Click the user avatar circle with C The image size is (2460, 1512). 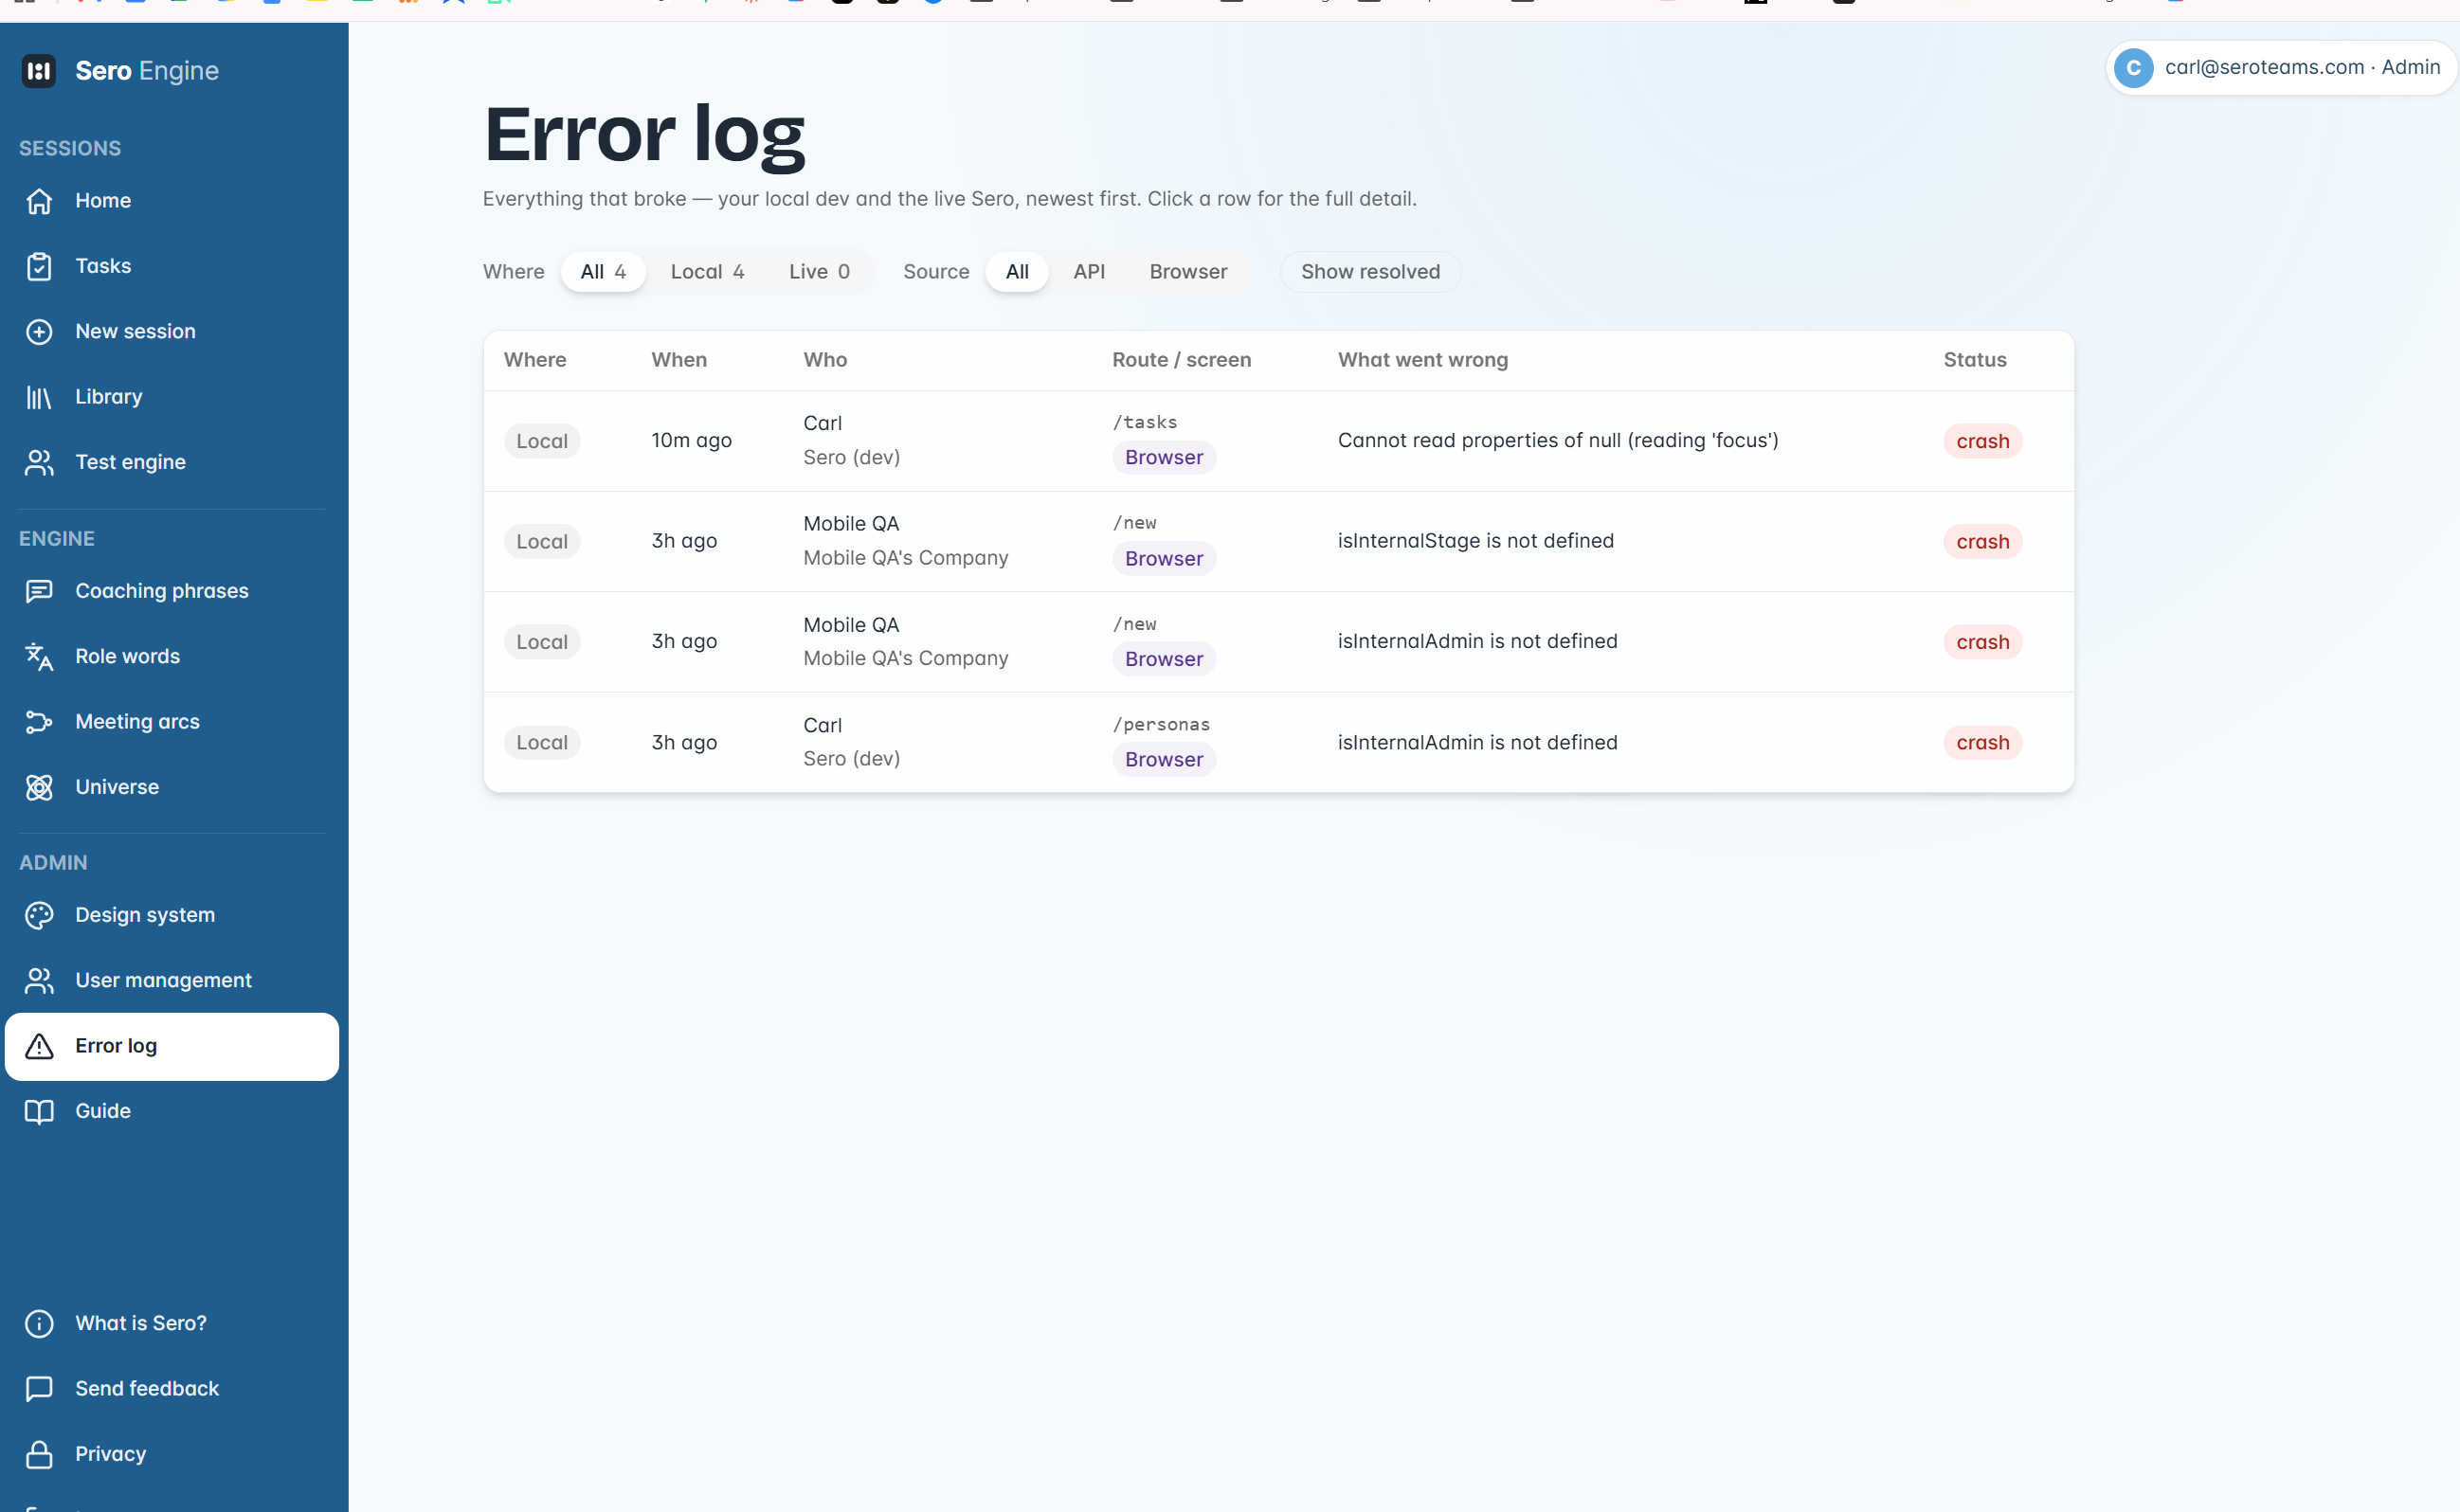click(x=2133, y=68)
